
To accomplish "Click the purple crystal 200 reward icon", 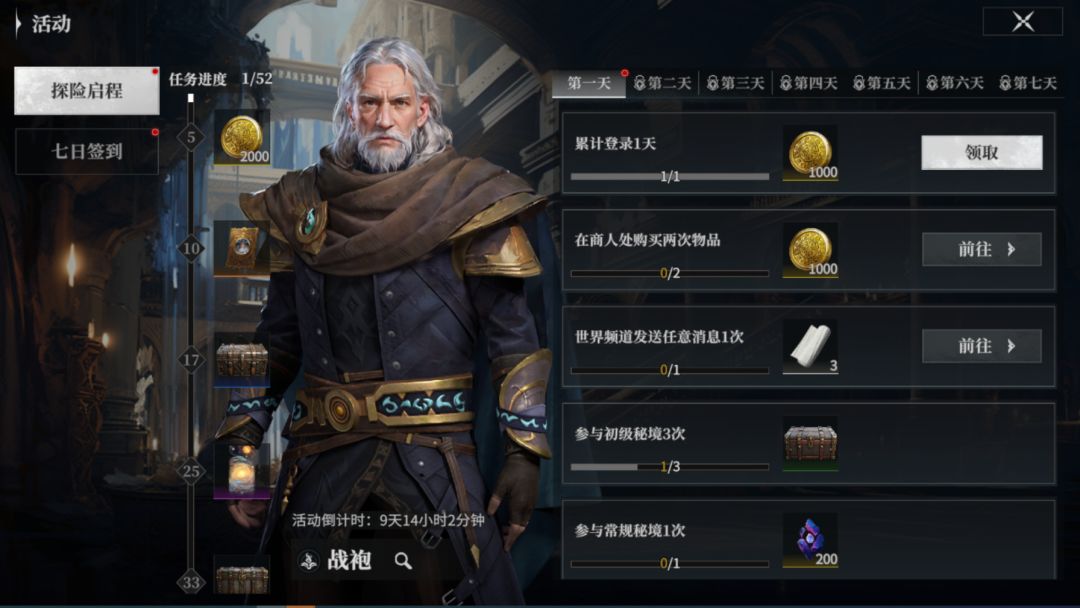I will 810,541.
